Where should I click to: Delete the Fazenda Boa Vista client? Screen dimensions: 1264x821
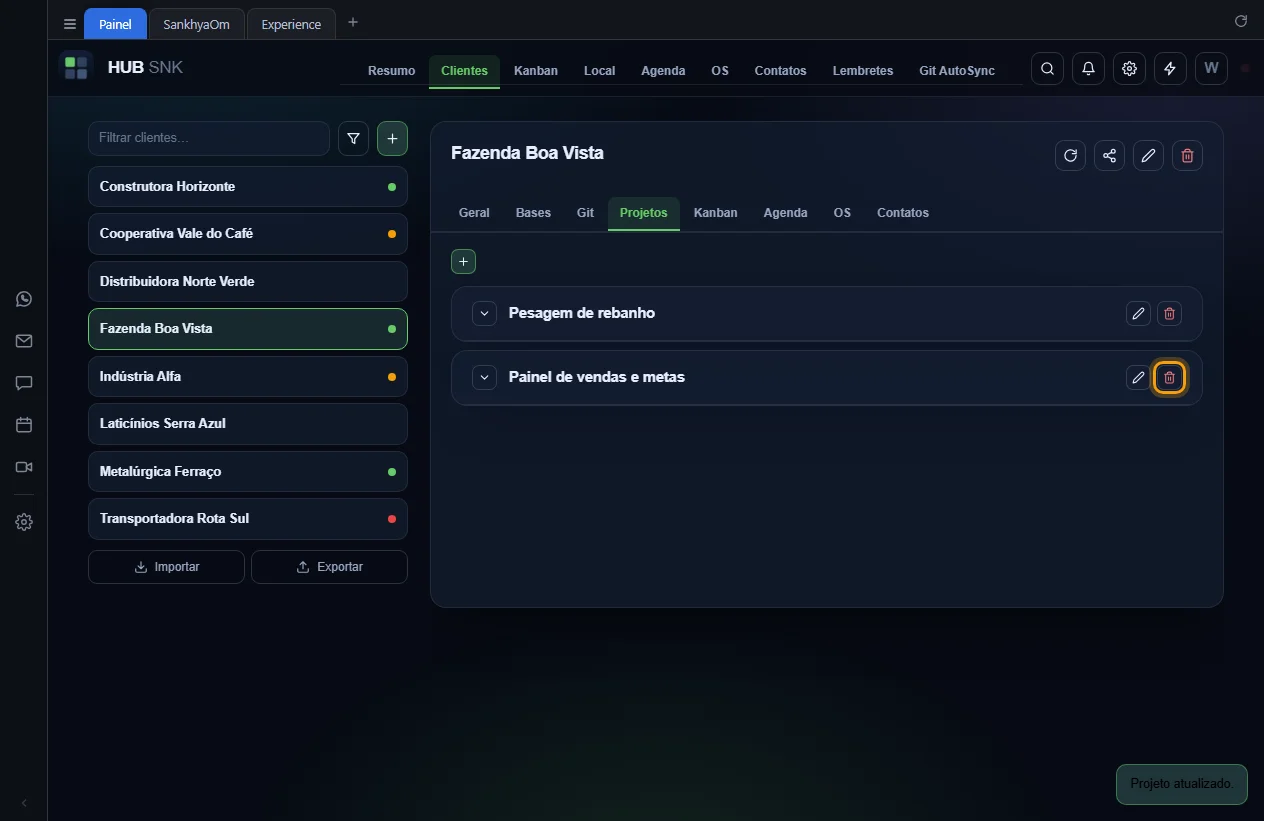(1187, 155)
